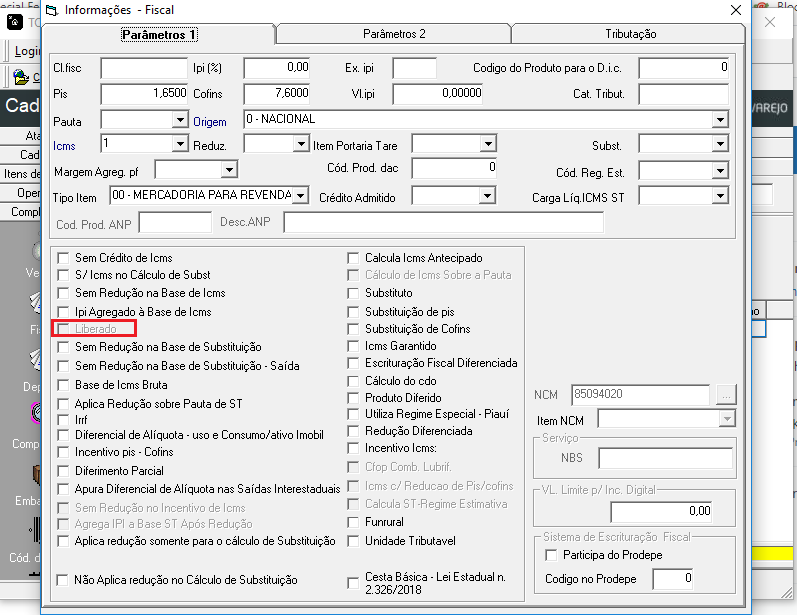Image resolution: width=797 pixels, height=615 pixels.
Task: Enable Escrituração Fiscal Diferenciada
Action: [353, 363]
